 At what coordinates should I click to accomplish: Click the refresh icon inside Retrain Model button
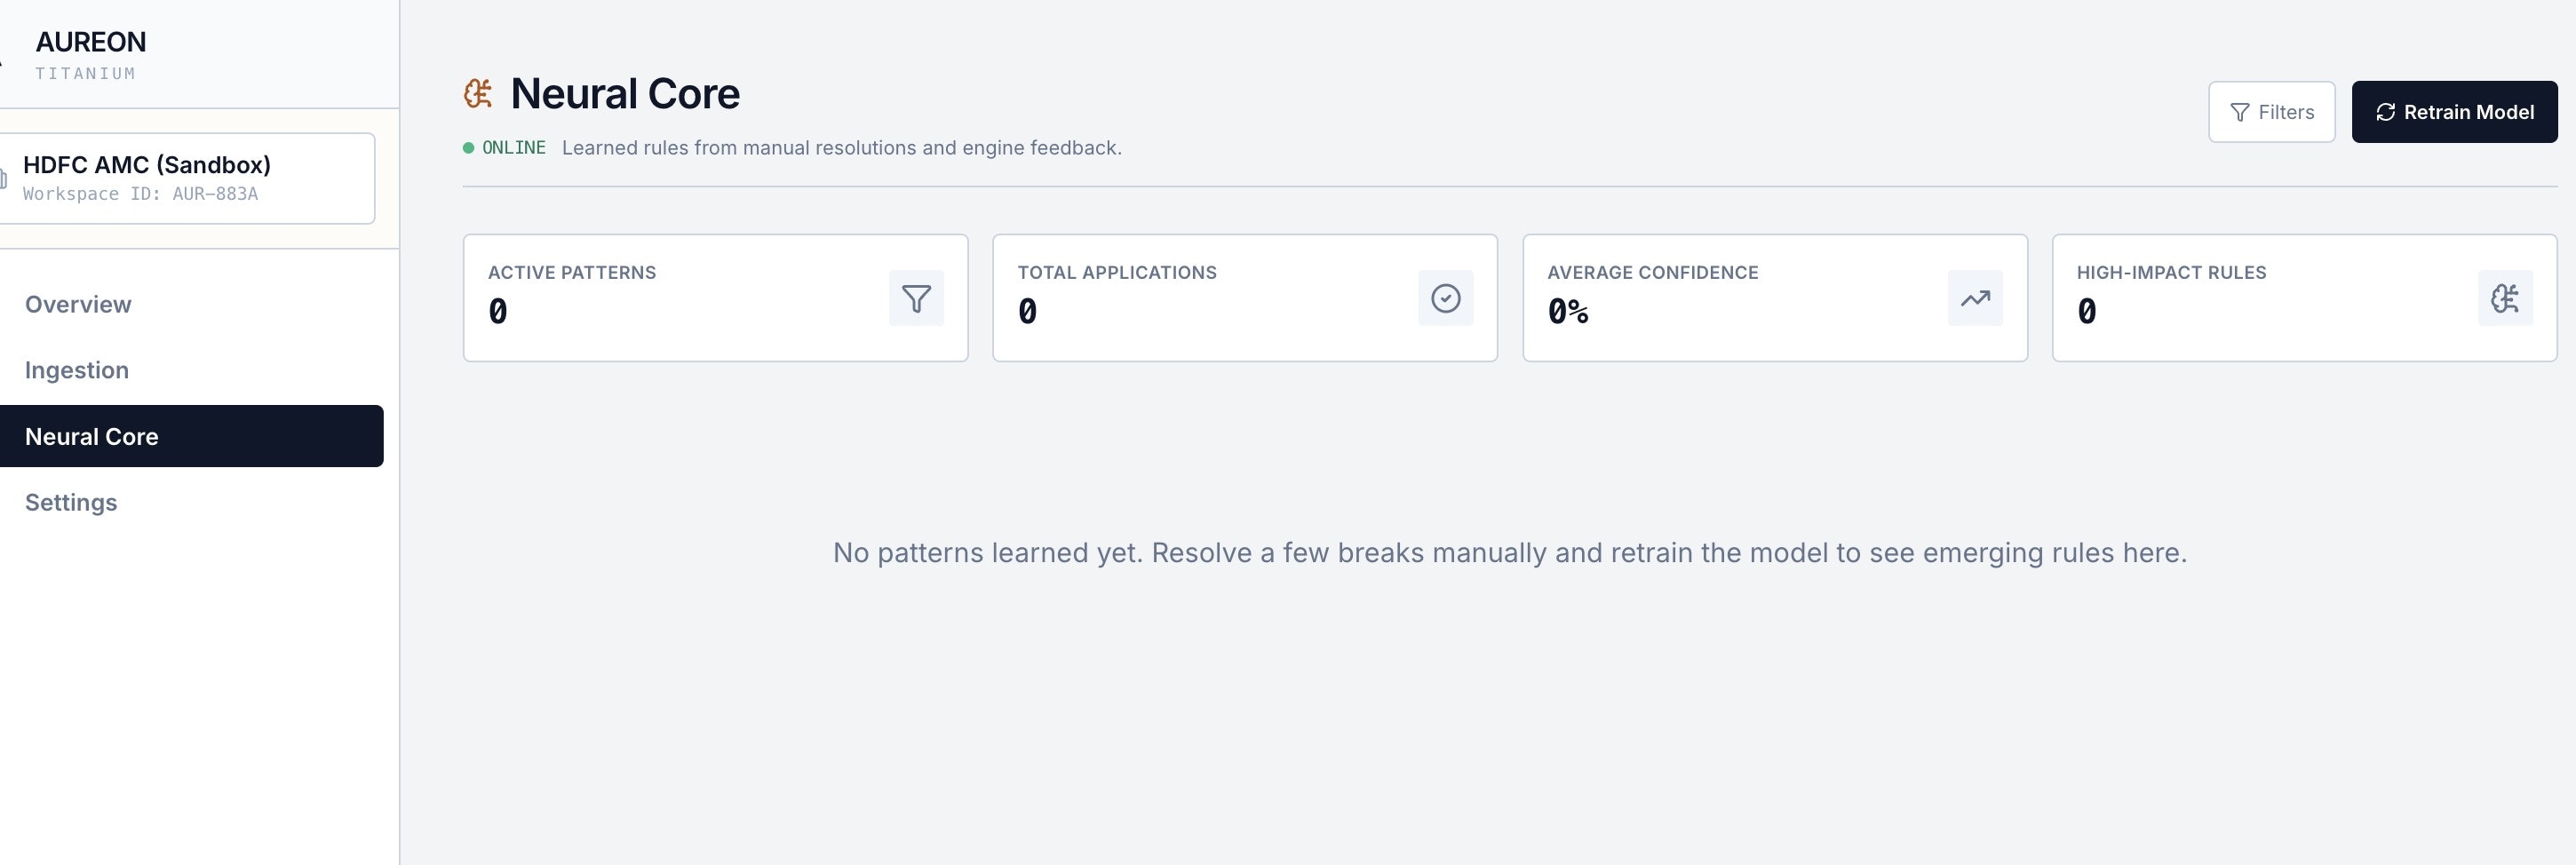pyautogui.click(x=2388, y=112)
